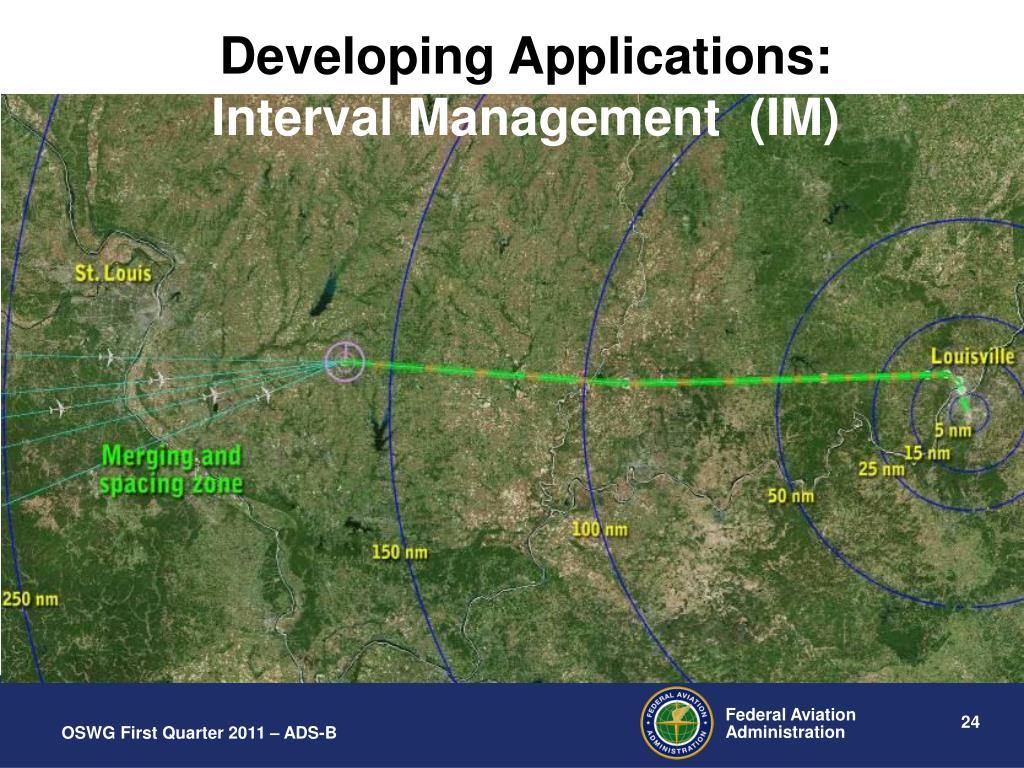Select the topmost aircraft in the merging zone
This screenshot has width=1024, height=768.
(110, 357)
